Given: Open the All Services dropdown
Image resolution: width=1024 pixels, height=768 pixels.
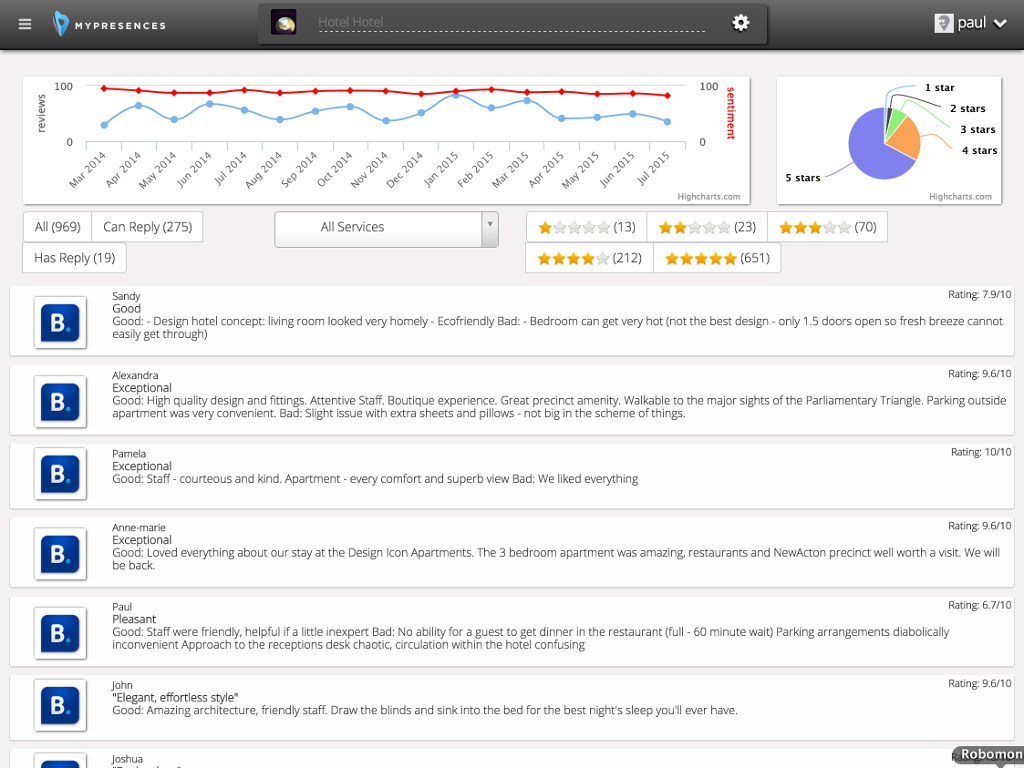Looking at the screenshot, I should [x=387, y=229].
